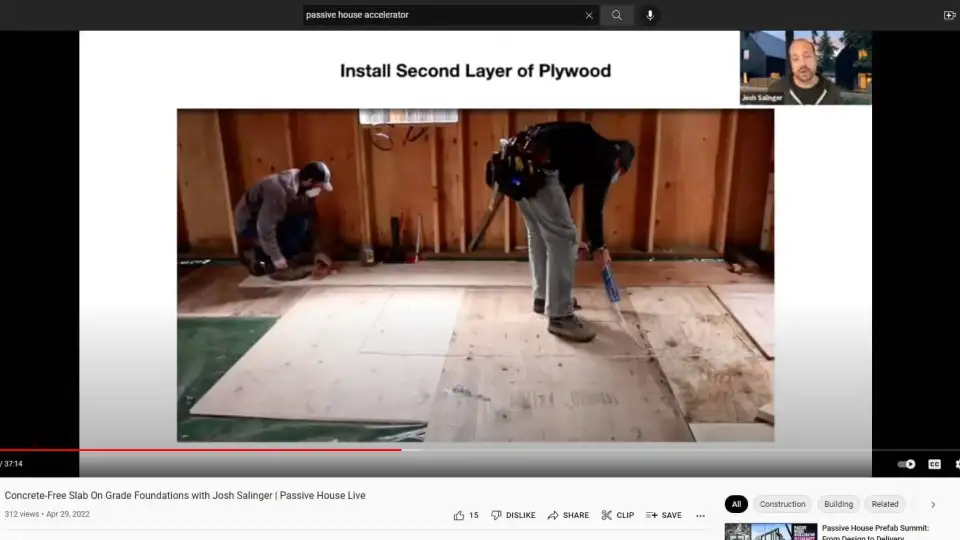Clear the search box text
Viewport: 960px width, 540px height.
(589, 15)
